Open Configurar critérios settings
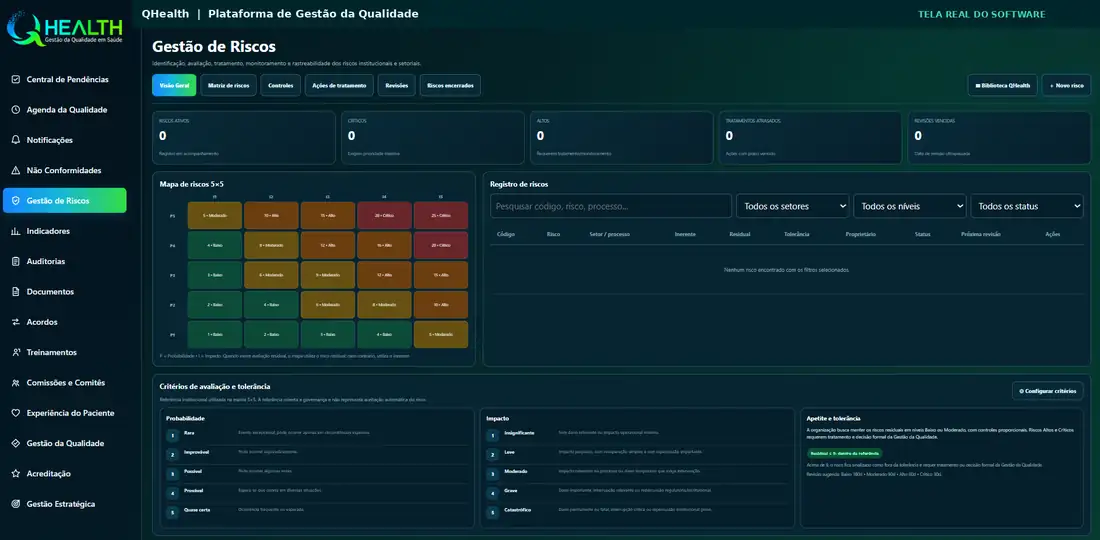 (x=1048, y=391)
